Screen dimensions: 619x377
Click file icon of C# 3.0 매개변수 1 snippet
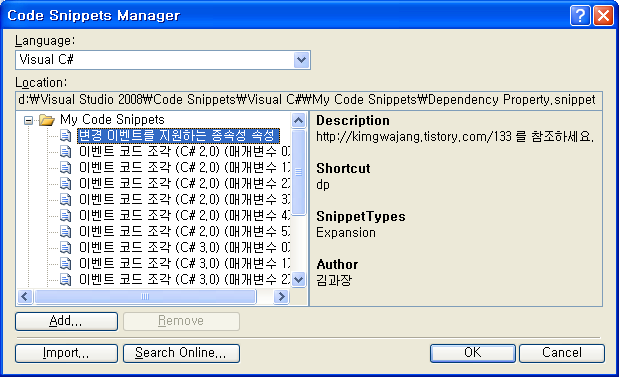click(66, 263)
